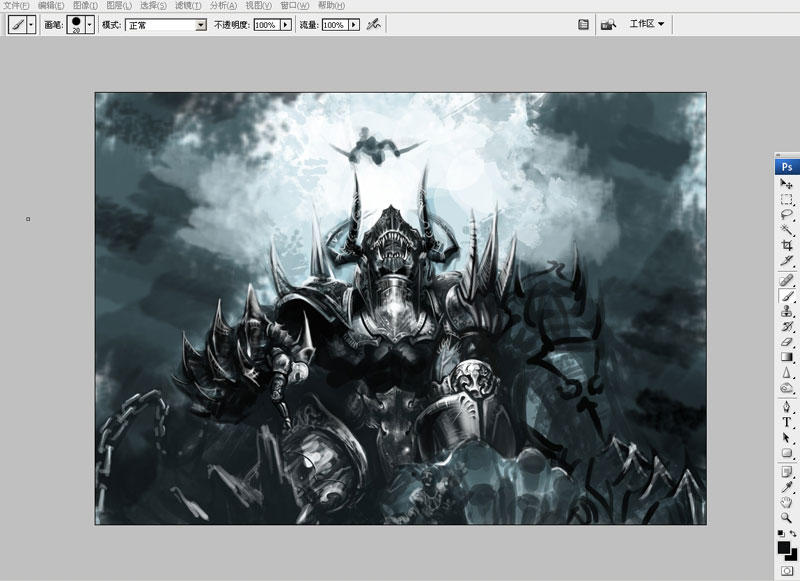Click the flow 100% input field
Screen dimensions: 800x581
pyautogui.click(x=335, y=24)
